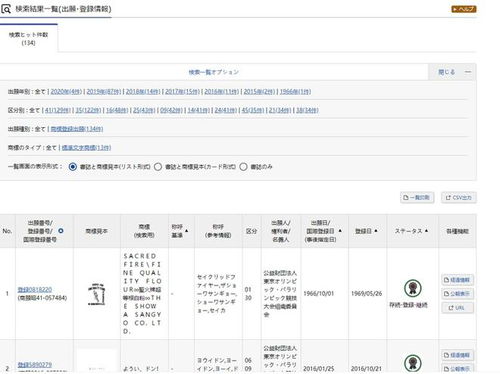Image resolution: width=500 pixels, height=374 pixels.
Task: Sort by pronunciation standard column arrow
Action: pyautogui.click(x=187, y=231)
